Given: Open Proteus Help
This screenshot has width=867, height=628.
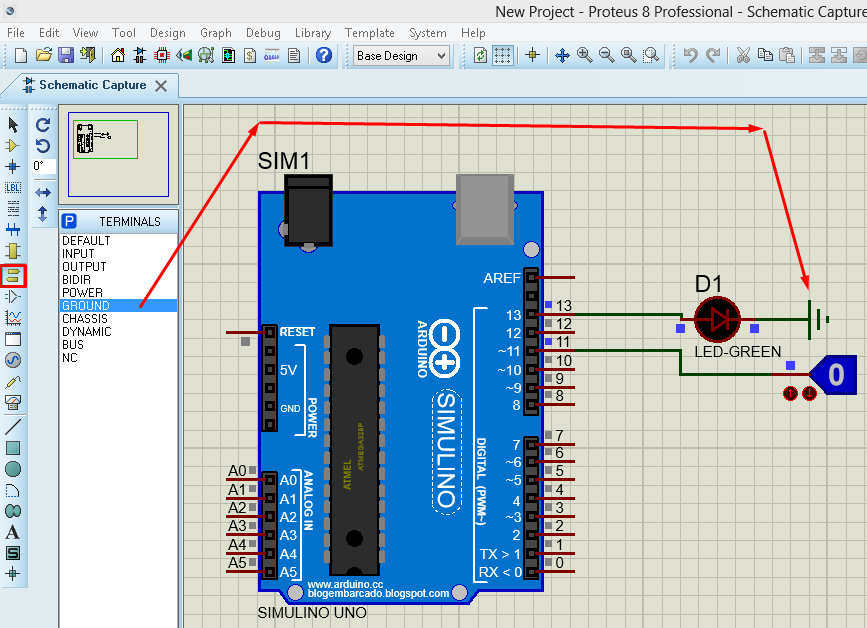Looking at the screenshot, I should pyautogui.click(x=323, y=55).
